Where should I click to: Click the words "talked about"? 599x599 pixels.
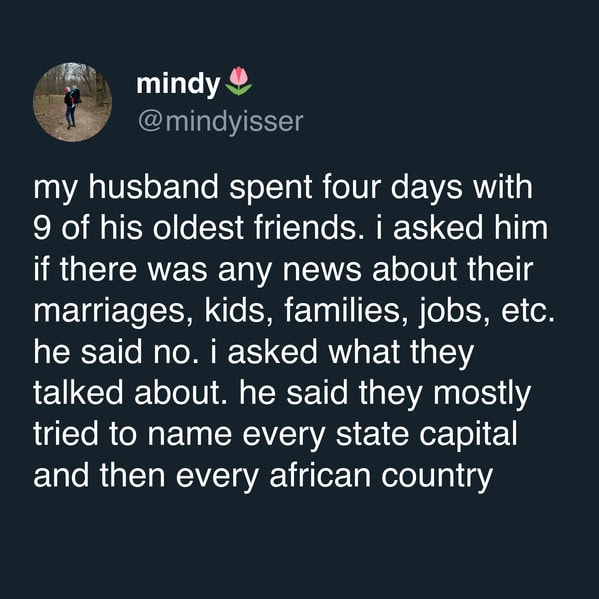click(x=128, y=393)
